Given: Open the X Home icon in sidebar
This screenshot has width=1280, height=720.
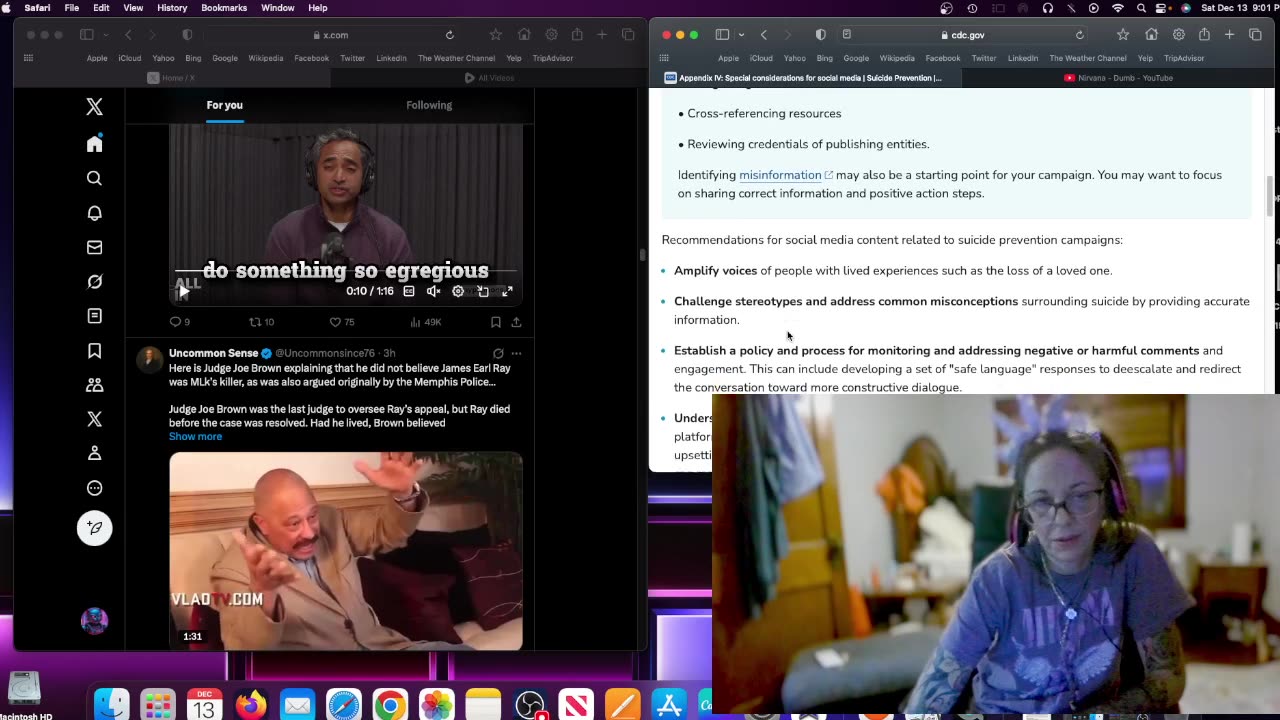Looking at the screenshot, I should point(94,144).
